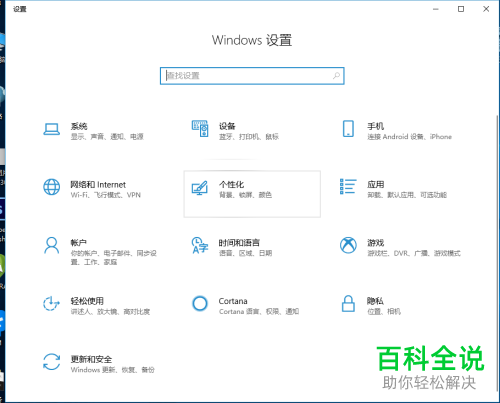
Task: Open the 手机 settings label
Action: point(376,126)
